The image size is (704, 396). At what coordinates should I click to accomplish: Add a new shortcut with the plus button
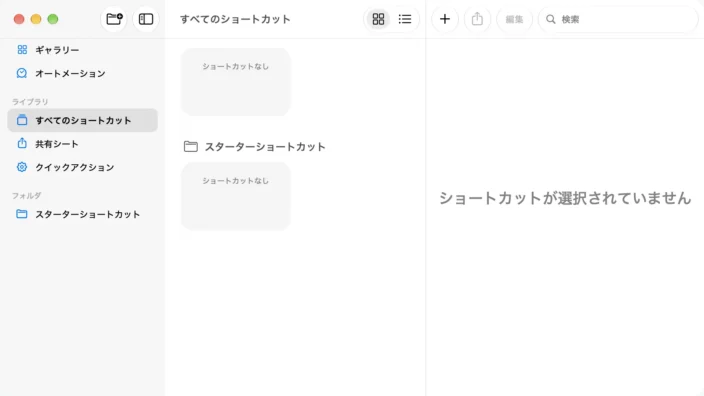[x=444, y=19]
